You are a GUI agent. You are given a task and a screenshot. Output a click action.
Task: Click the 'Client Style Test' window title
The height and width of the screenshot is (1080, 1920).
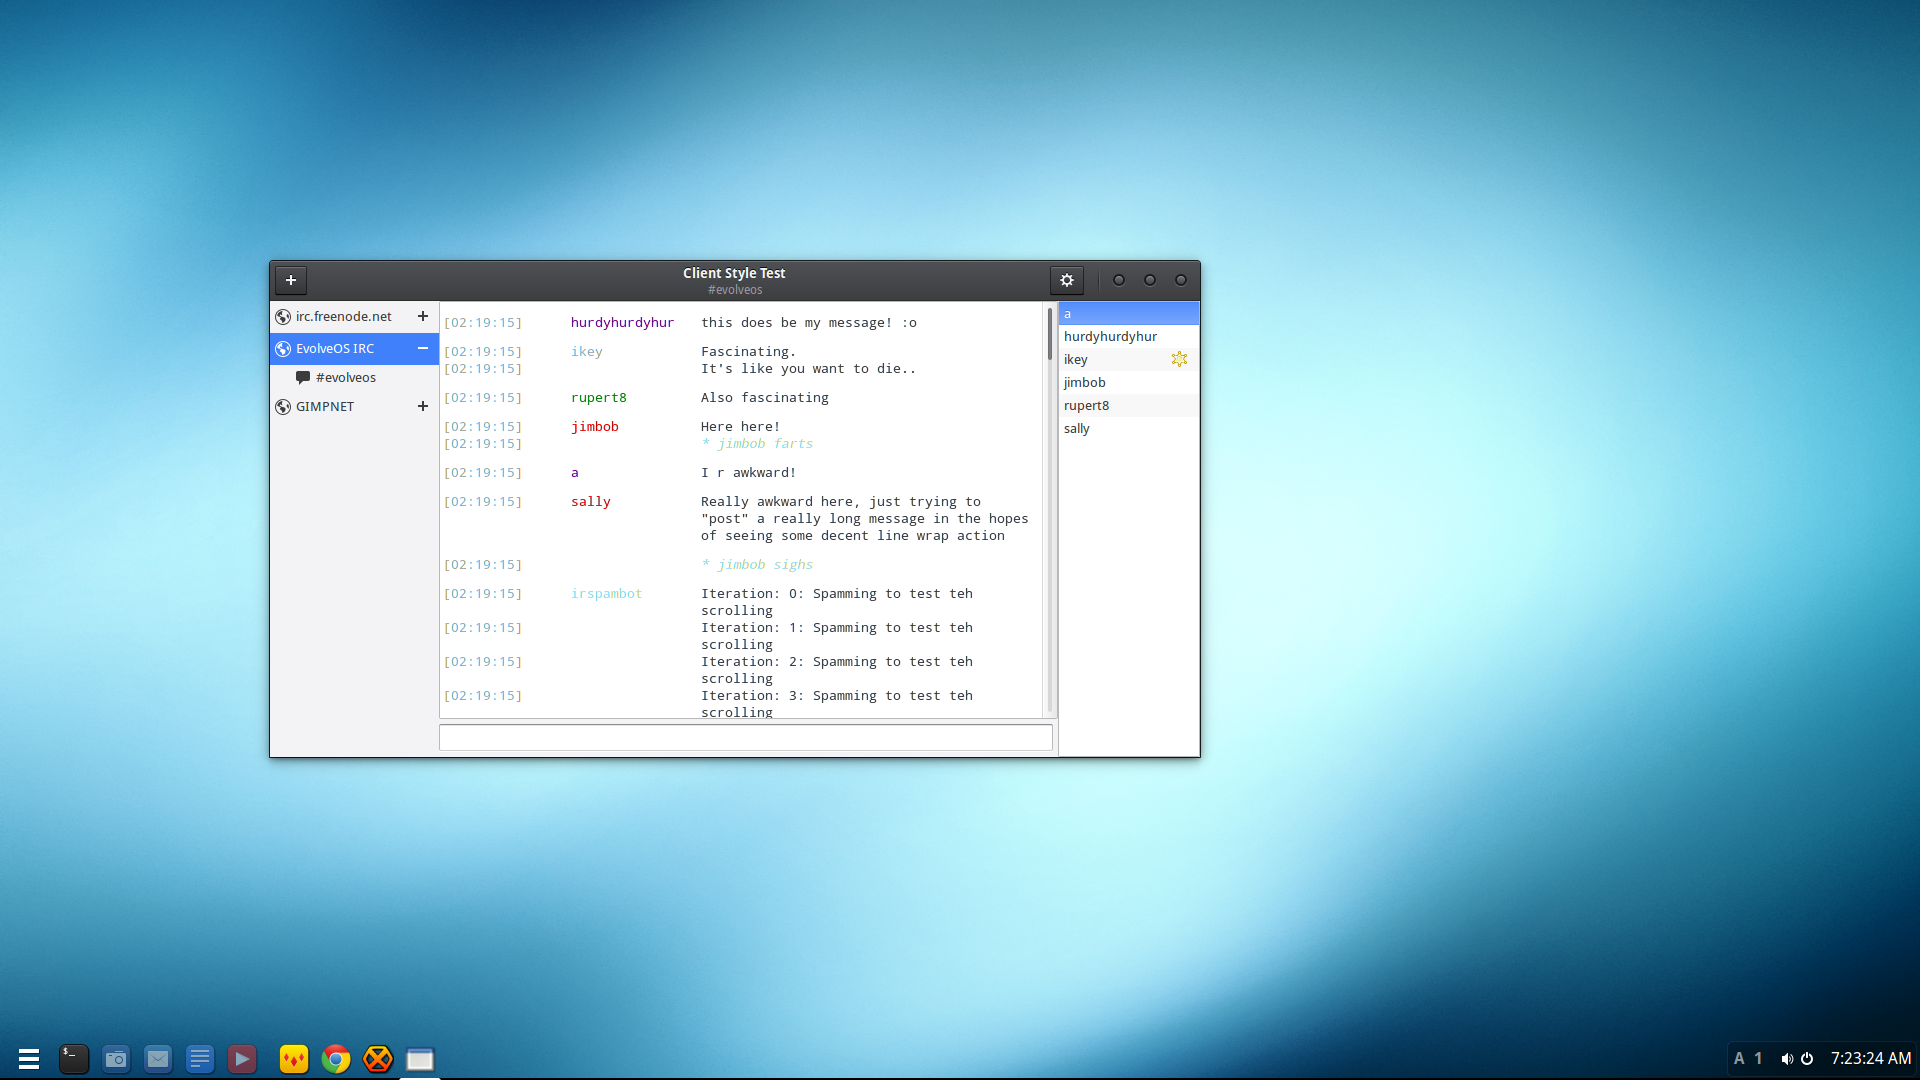(x=734, y=273)
